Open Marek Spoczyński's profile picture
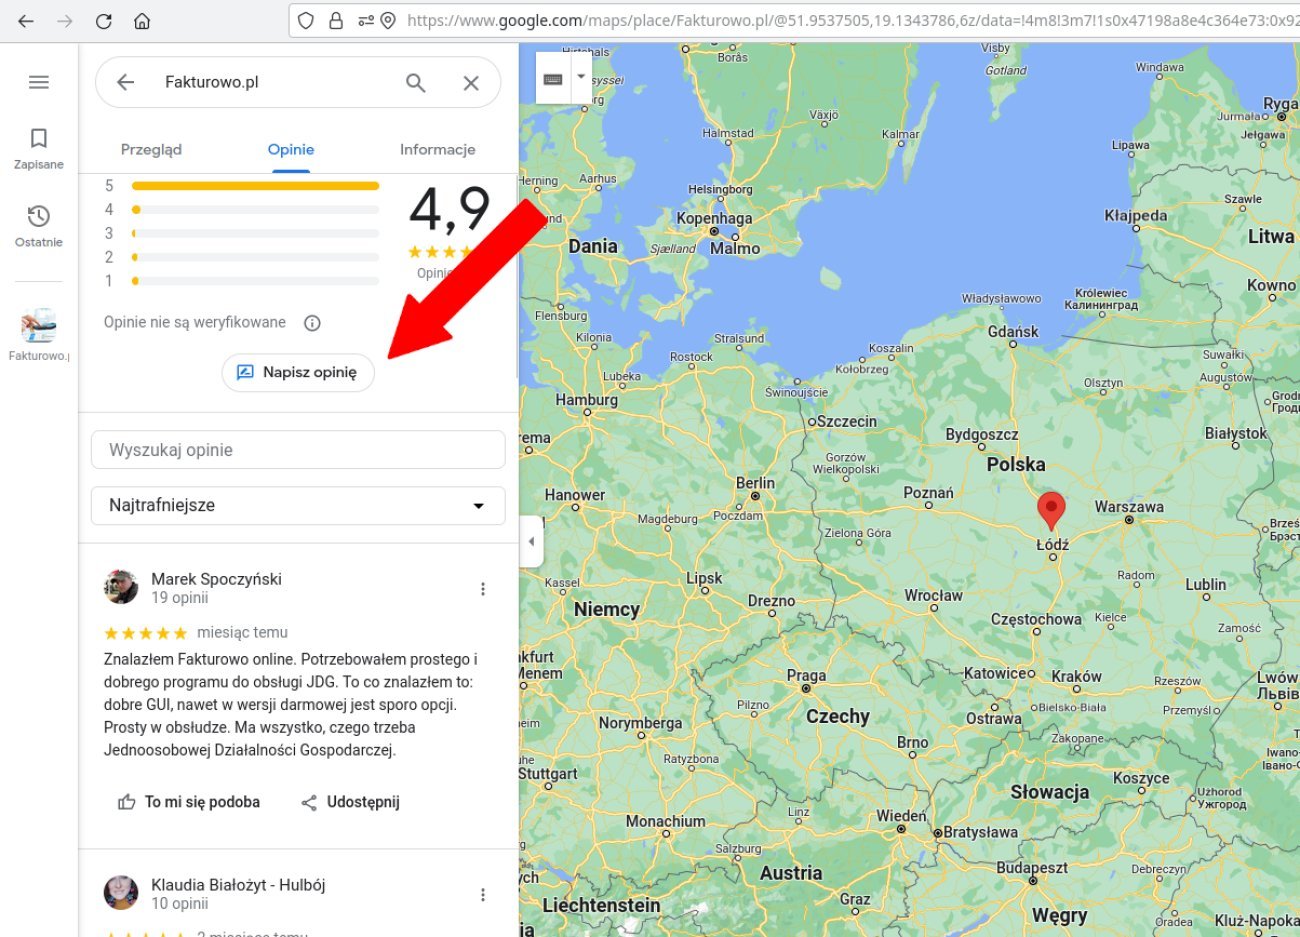 (x=121, y=587)
